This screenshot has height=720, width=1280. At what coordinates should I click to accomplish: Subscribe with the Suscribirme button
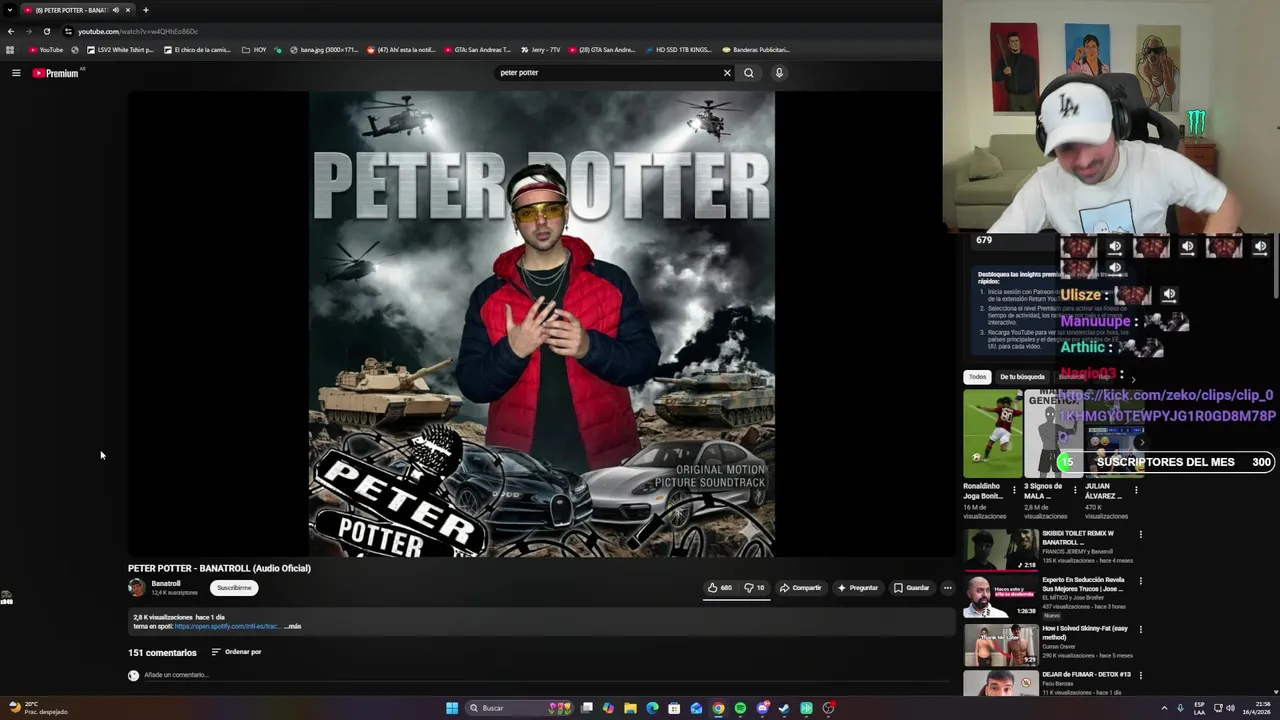(234, 588)
